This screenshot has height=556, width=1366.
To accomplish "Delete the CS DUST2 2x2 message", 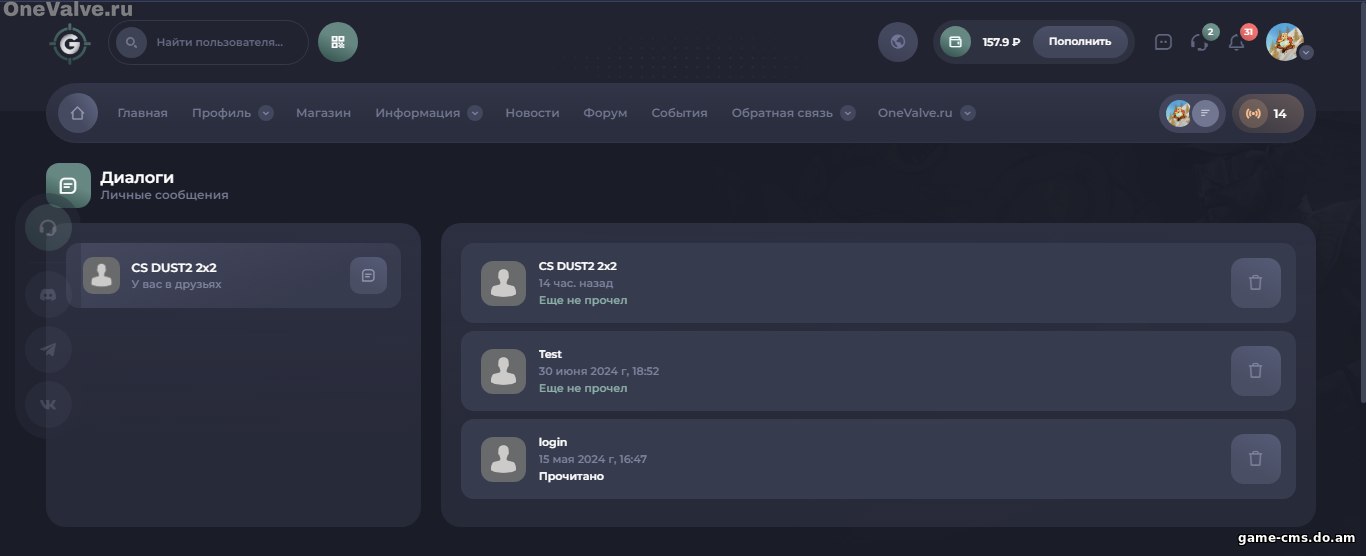I will pos(1255,283).
